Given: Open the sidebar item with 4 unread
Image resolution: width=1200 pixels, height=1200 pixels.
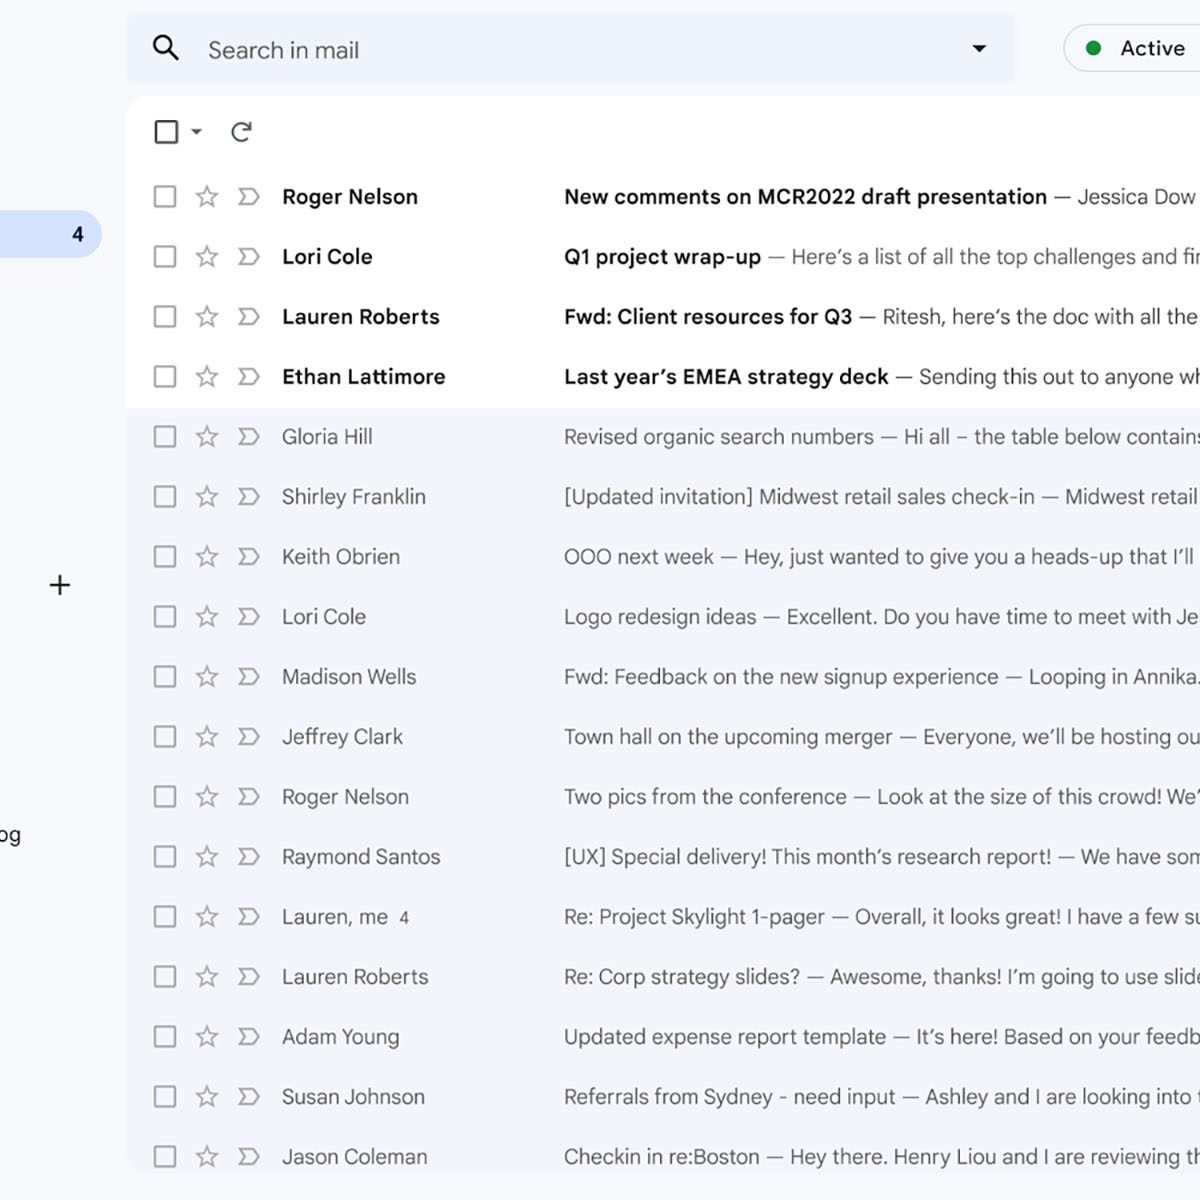Looking at the screenshot, I should tap(50, 234).
